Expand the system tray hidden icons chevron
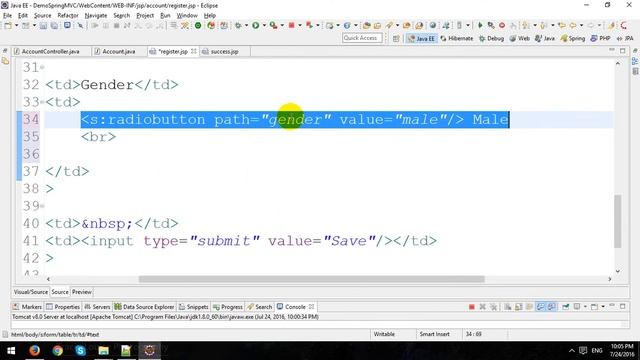640x360 pixels. click(571, 351)
